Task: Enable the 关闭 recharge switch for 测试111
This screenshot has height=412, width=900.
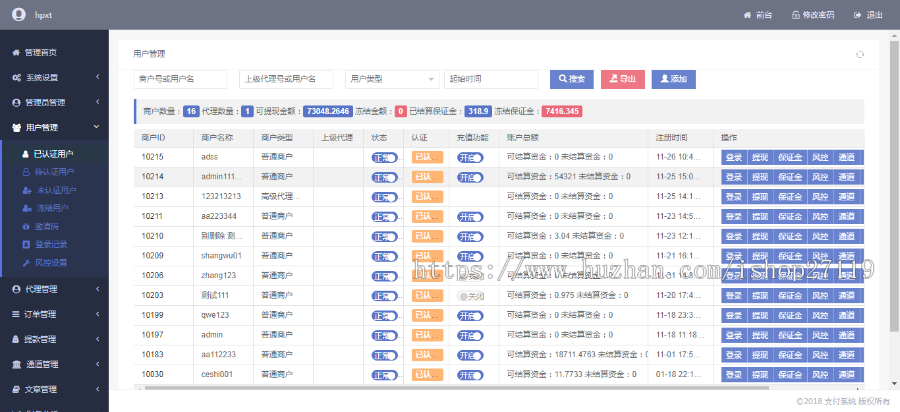Action: 470,296
